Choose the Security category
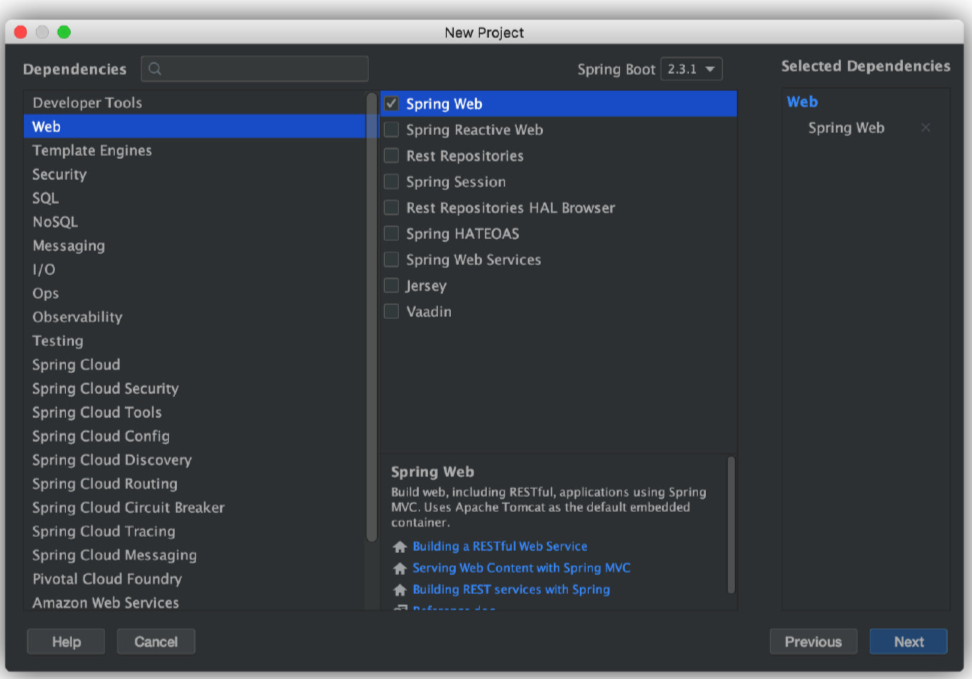 coord(195,174)
